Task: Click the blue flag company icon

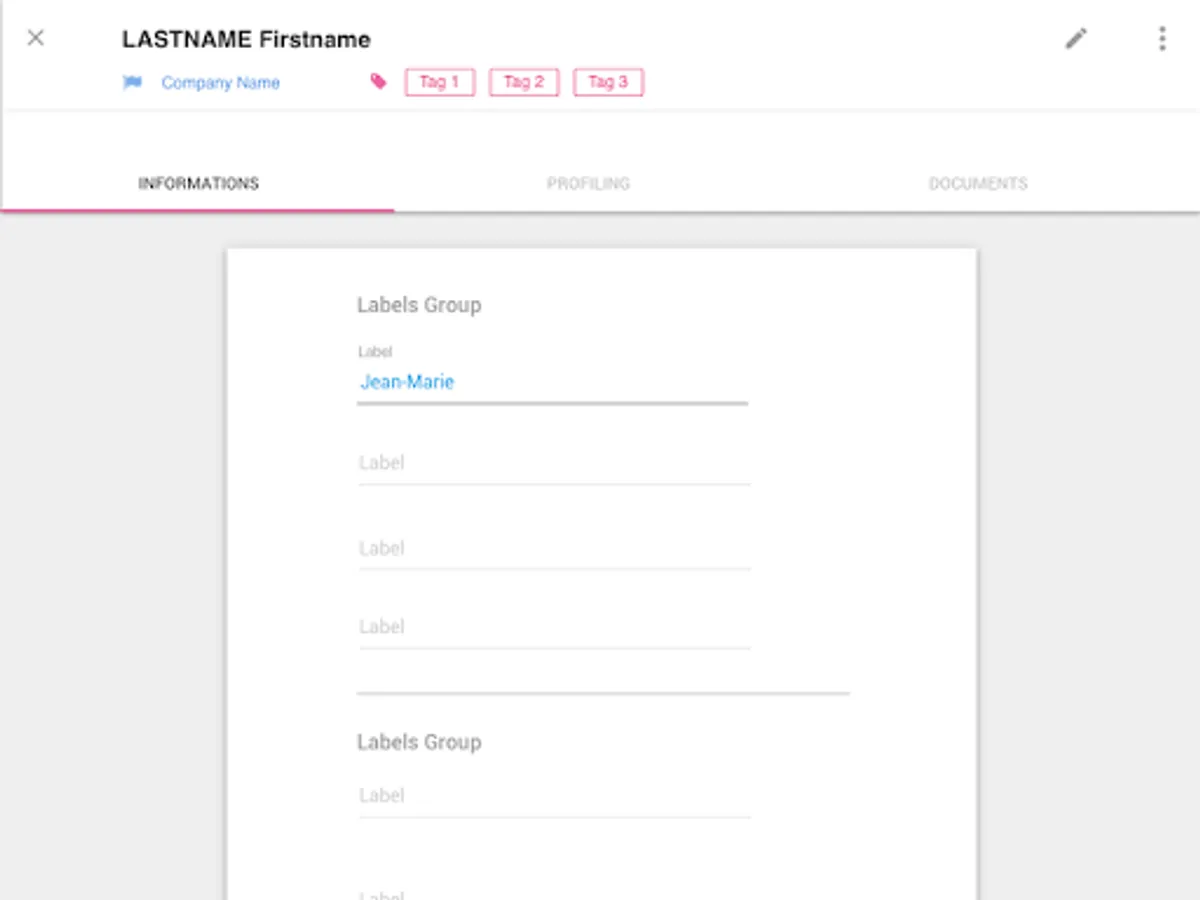Action: pos(132,82)
